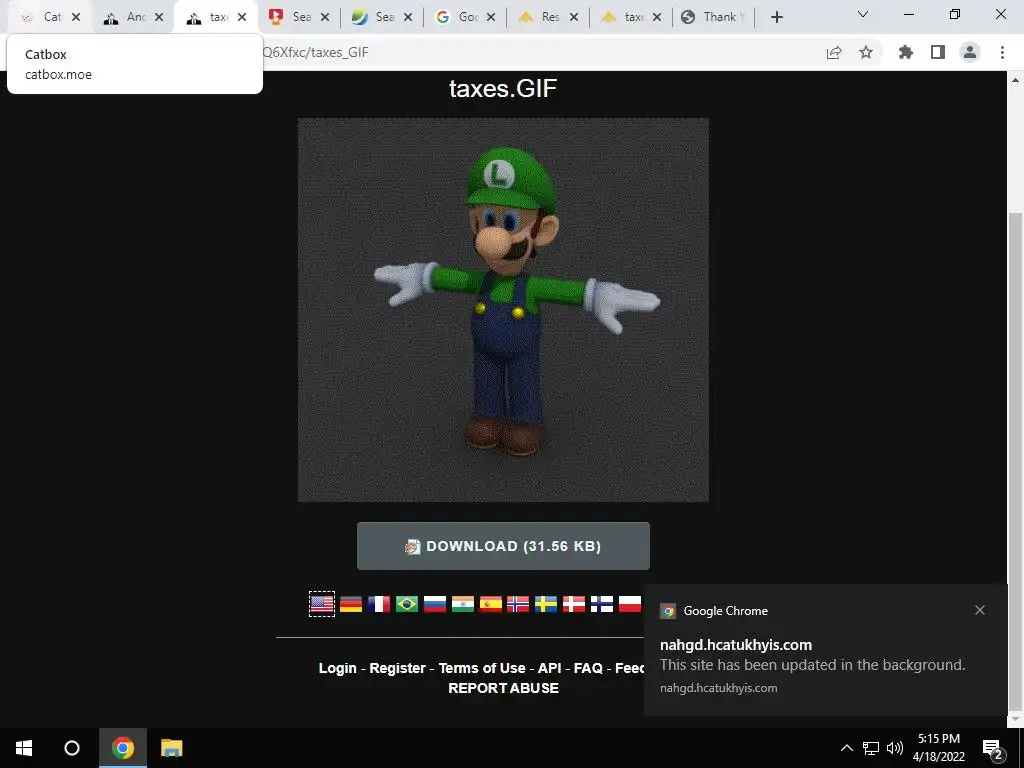The height and width of the screenshot is (768, 1024).
Task: Close the active taxes tab
Action: (242, 17)
